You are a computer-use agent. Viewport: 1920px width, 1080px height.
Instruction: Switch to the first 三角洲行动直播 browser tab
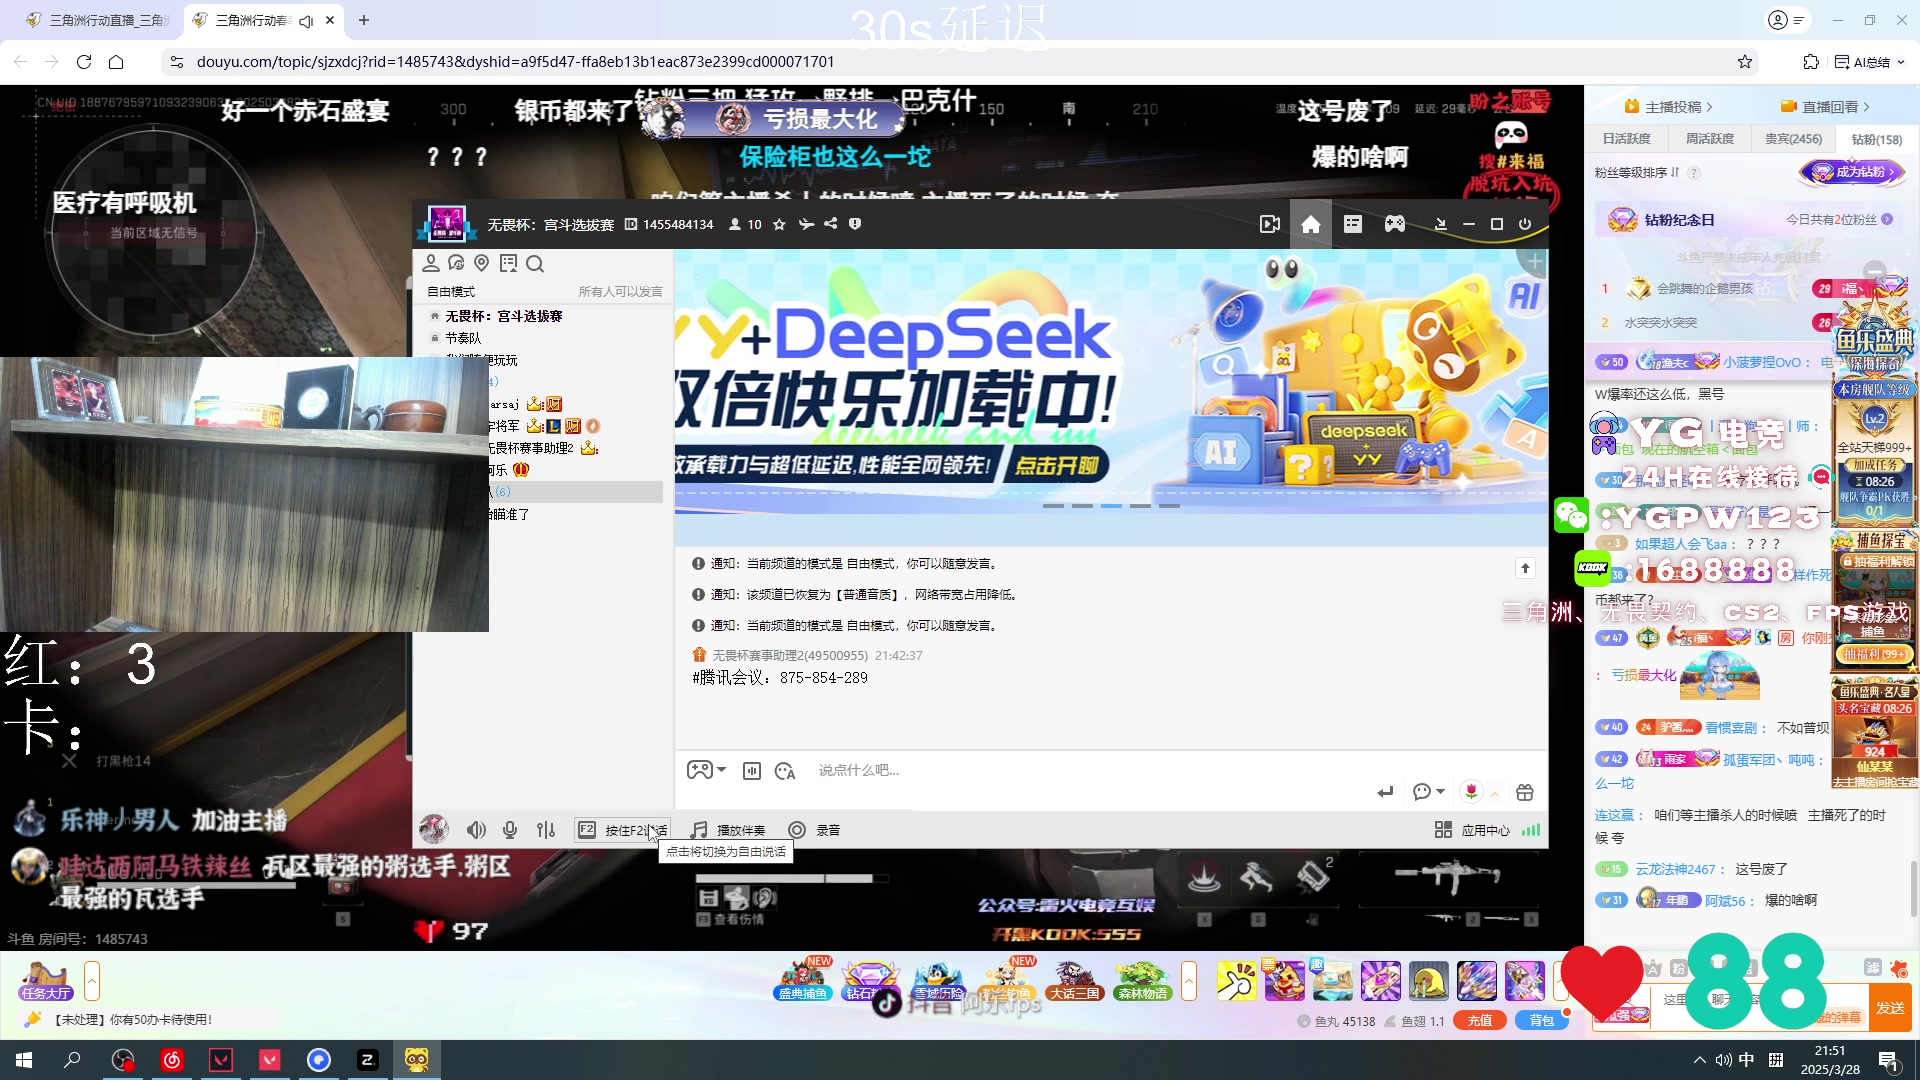(x=97, y=20)
